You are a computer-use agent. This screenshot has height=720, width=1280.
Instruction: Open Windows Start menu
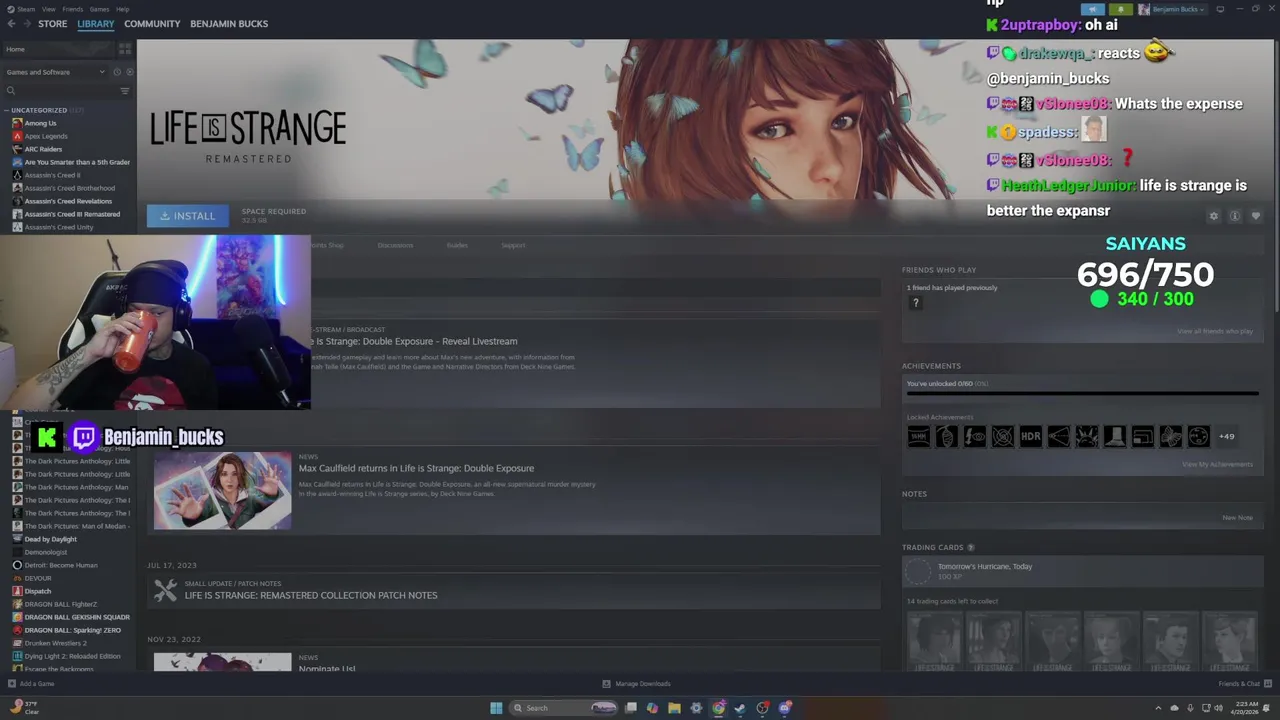coord(496,708)
